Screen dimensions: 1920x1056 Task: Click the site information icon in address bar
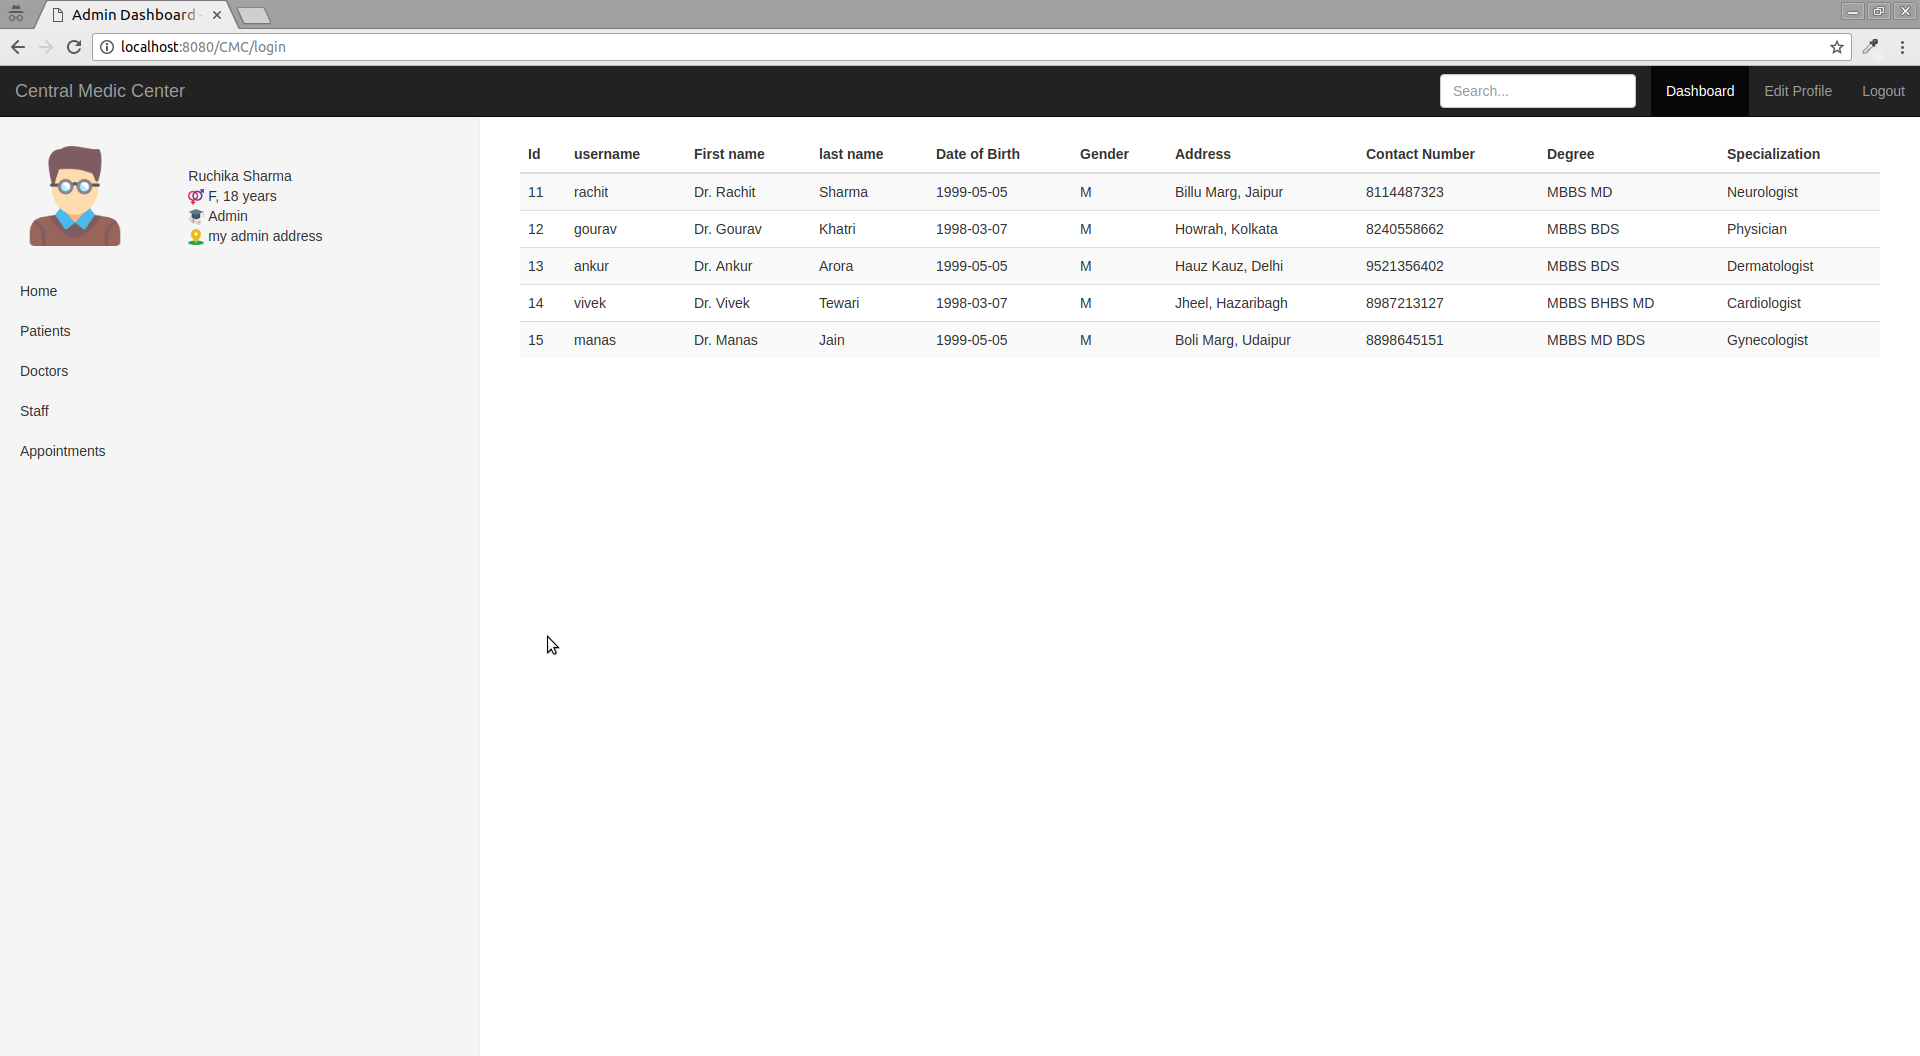(107, 47)
